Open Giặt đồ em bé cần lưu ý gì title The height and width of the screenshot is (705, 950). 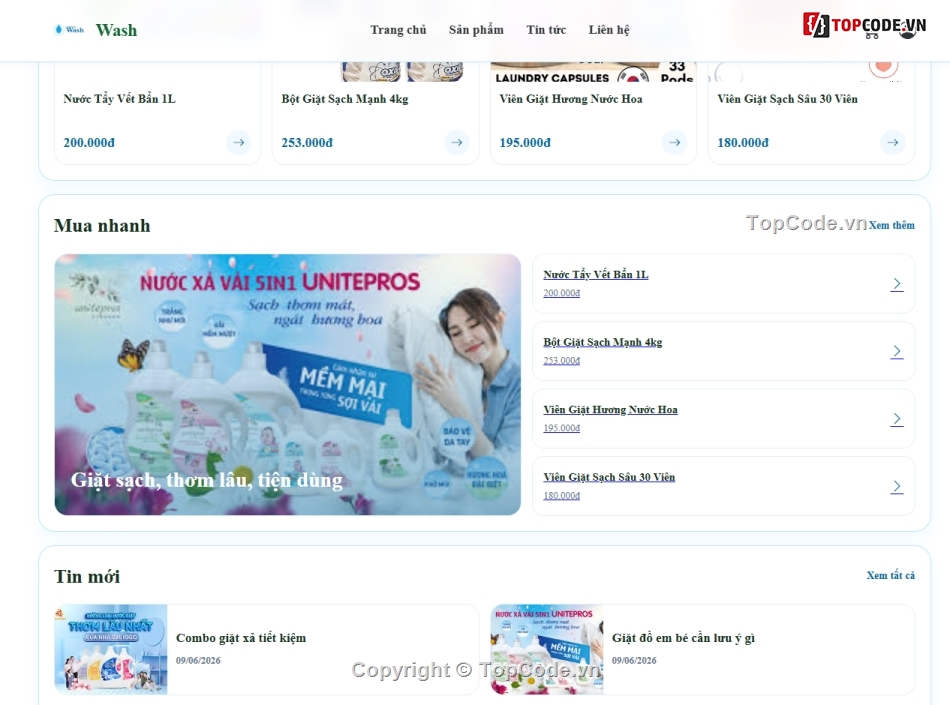[x=683, y=638]
